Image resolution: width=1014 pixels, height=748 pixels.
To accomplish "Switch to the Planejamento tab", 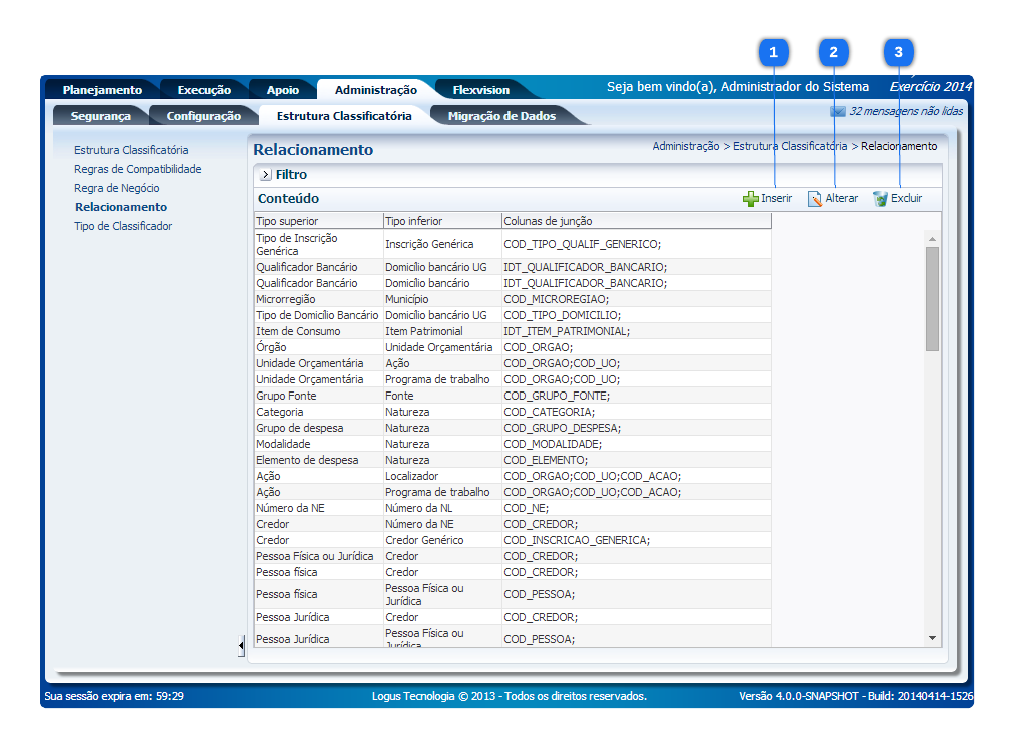I will [102, 90].
